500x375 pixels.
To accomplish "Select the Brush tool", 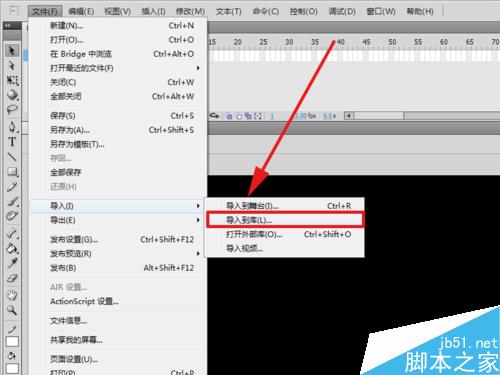I will 12,201.
